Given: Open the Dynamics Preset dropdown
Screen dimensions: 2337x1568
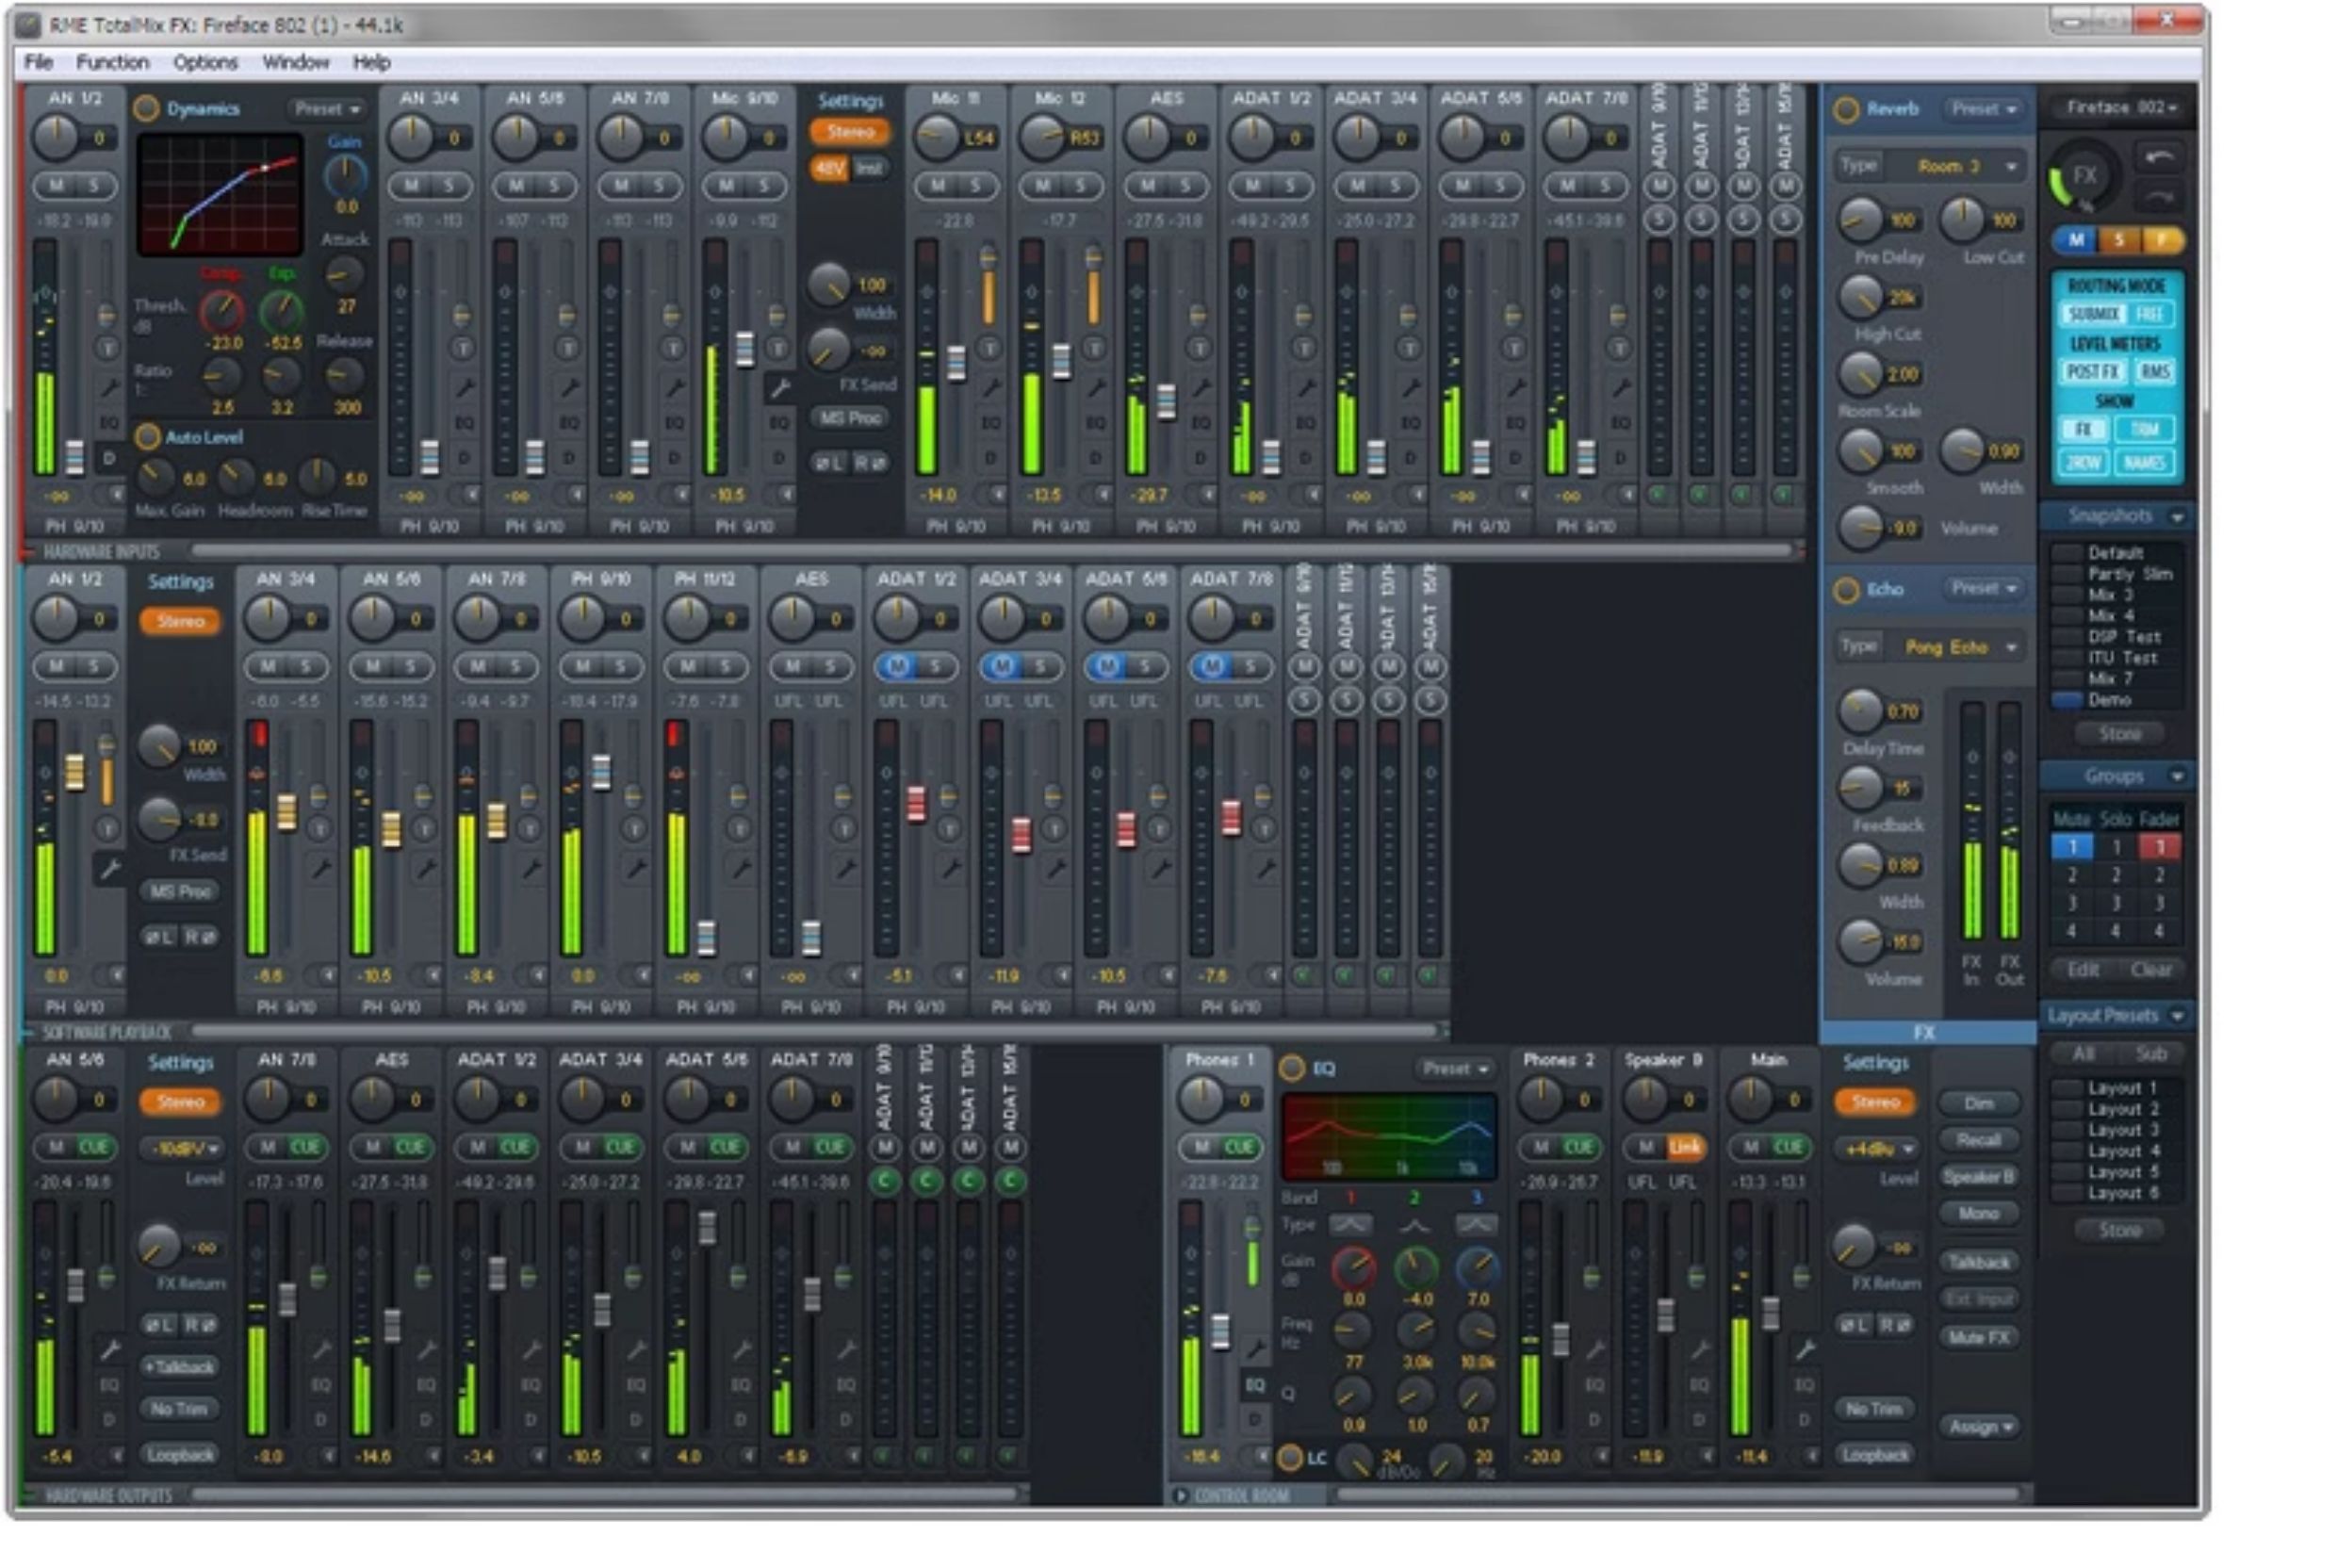Looking at the screenshot, I should click(x=328, y=108).
